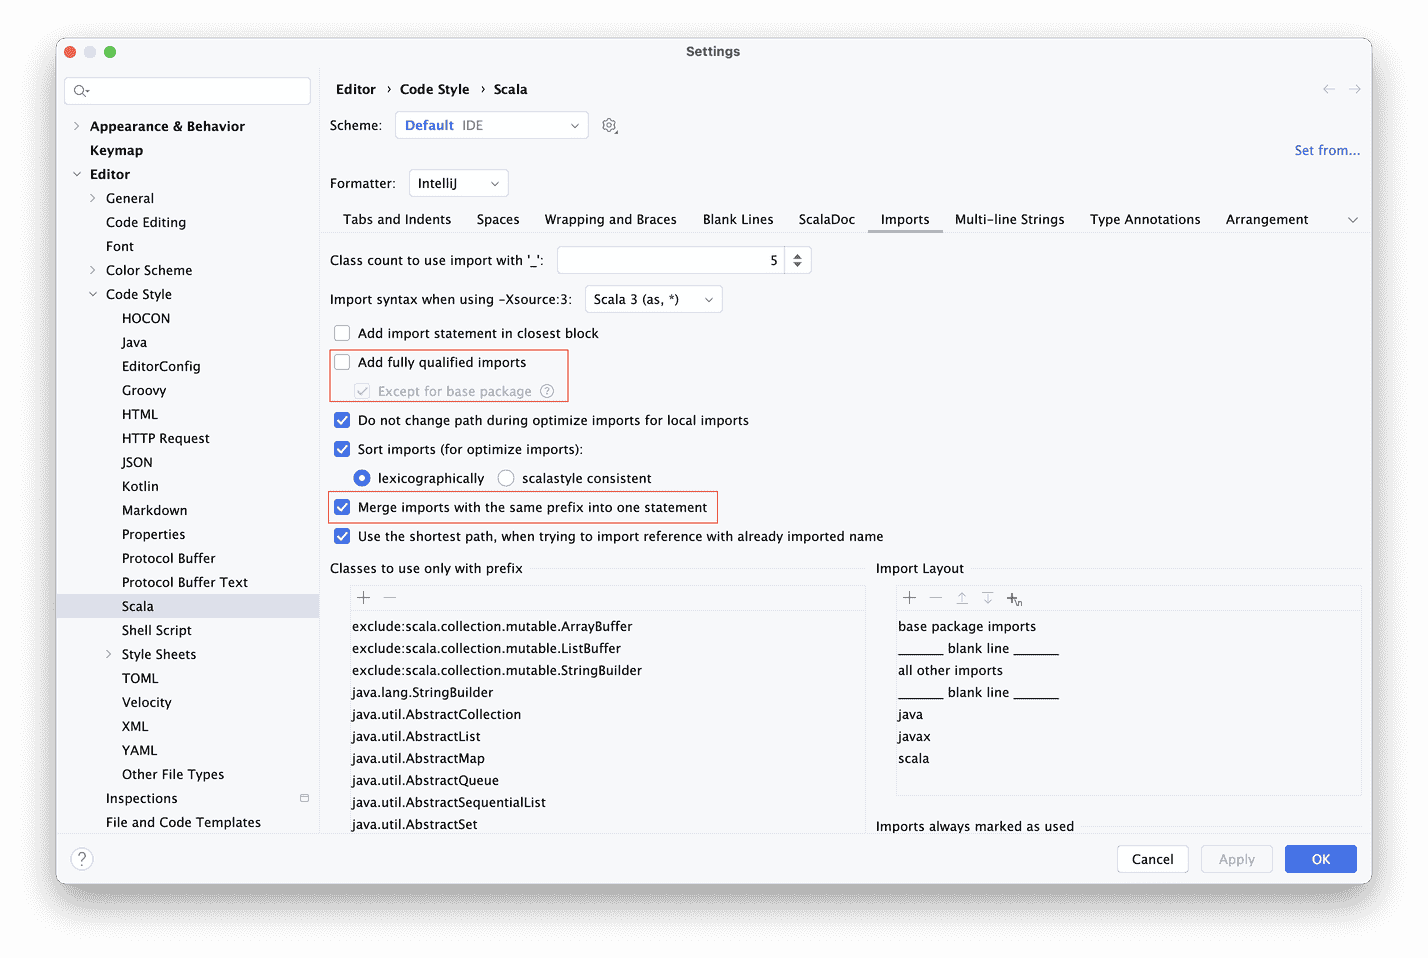Uncheck Merge imports with same prefix
Viewport: 1428px width, 958px height.
coord(342,508)
